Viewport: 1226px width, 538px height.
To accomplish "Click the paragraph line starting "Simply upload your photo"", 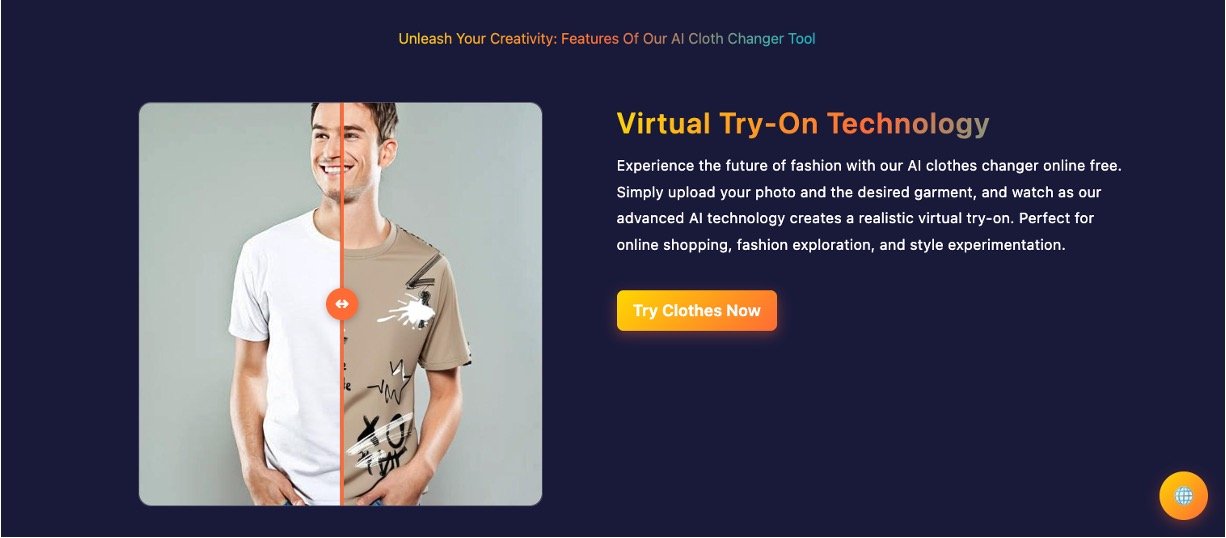I will (x=859, y=191).
